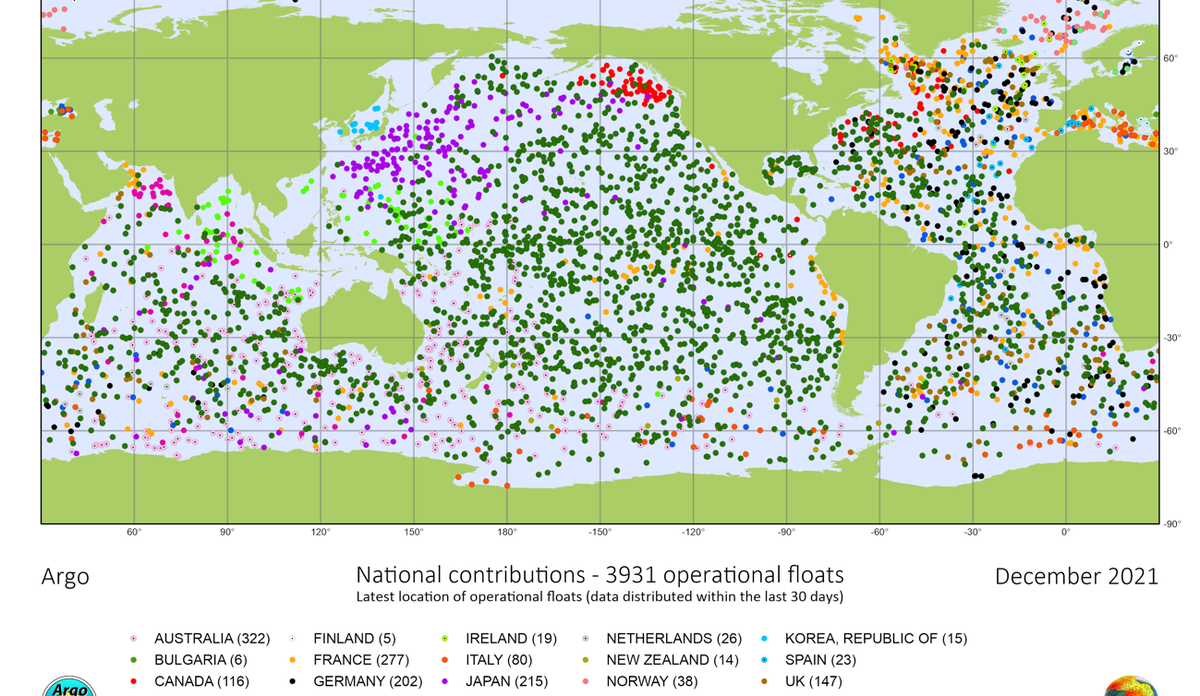Select the purple Japan legend dot
The width and height of the screenshot is (1200, 696).
(x=444, y=682)
